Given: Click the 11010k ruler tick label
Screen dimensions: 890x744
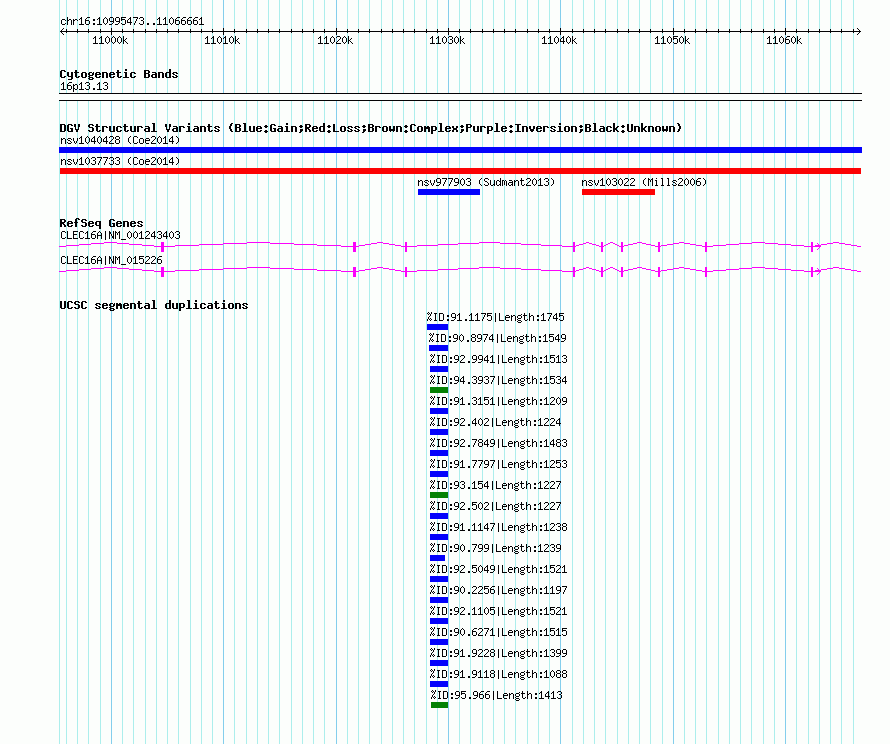Looking at the screenshot, I should click(x=222, y=40).
